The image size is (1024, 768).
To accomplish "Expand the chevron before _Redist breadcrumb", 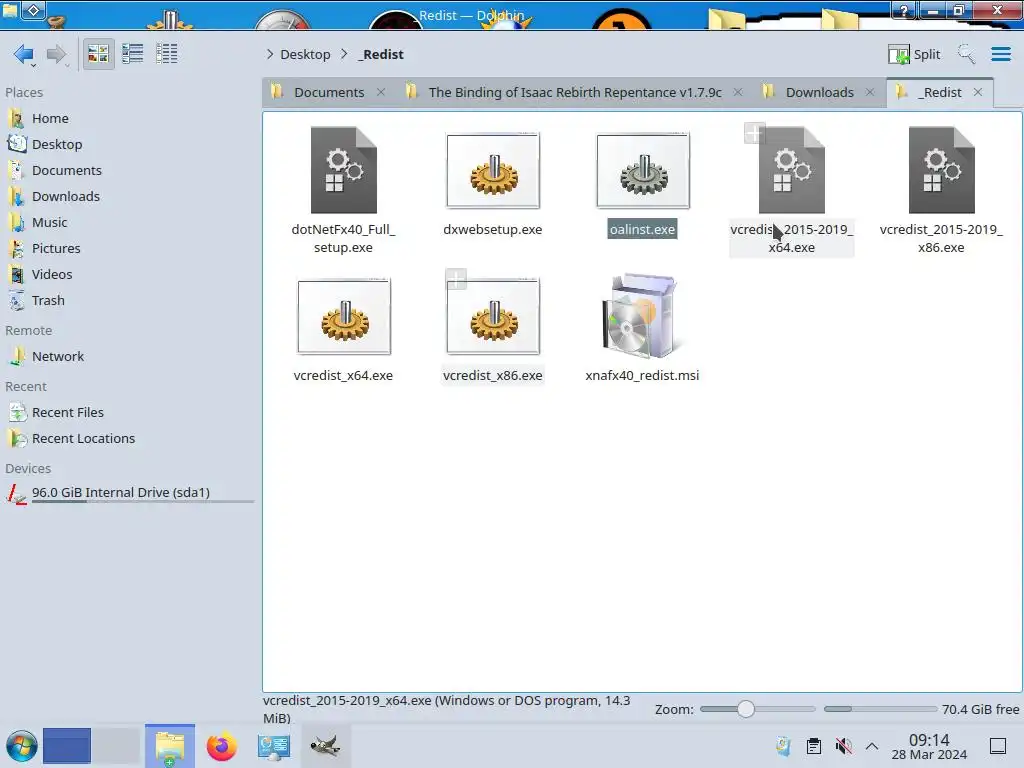I will click(344, 54).
